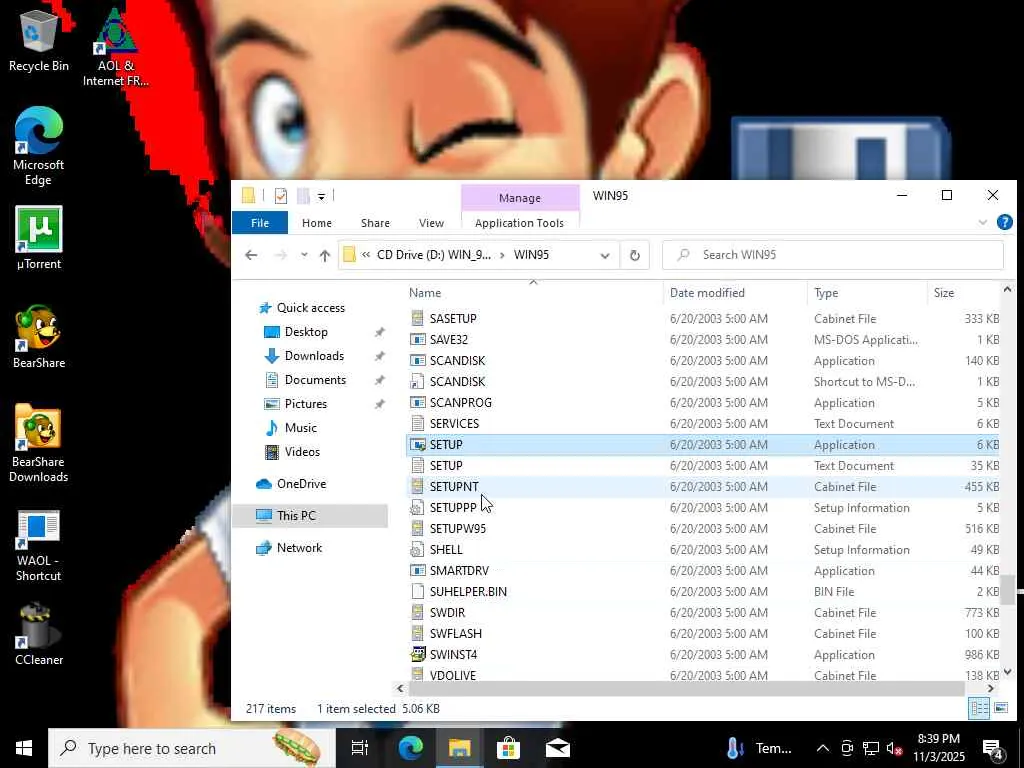1024x768 pixels.
Task: Select the SWINST4 application file
Action: (703, 654)
